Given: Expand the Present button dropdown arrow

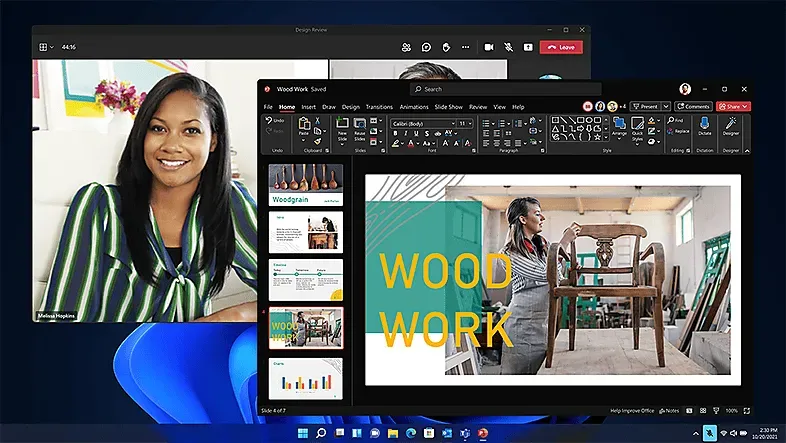Looking at the screenshot, I should [x=666, y=106].
